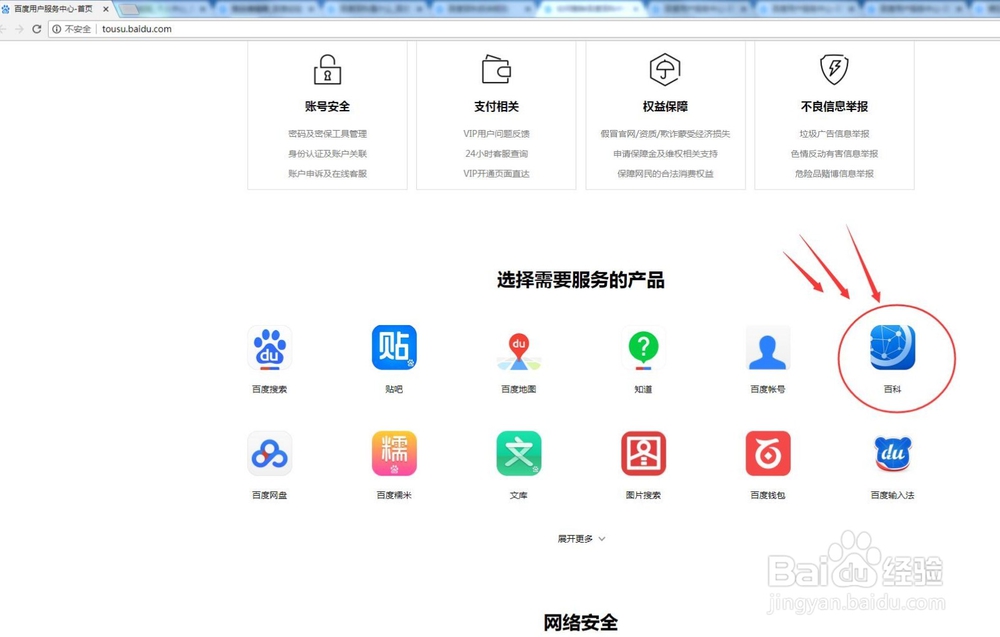Select the 百度帐号 person icon

(768, 348)
